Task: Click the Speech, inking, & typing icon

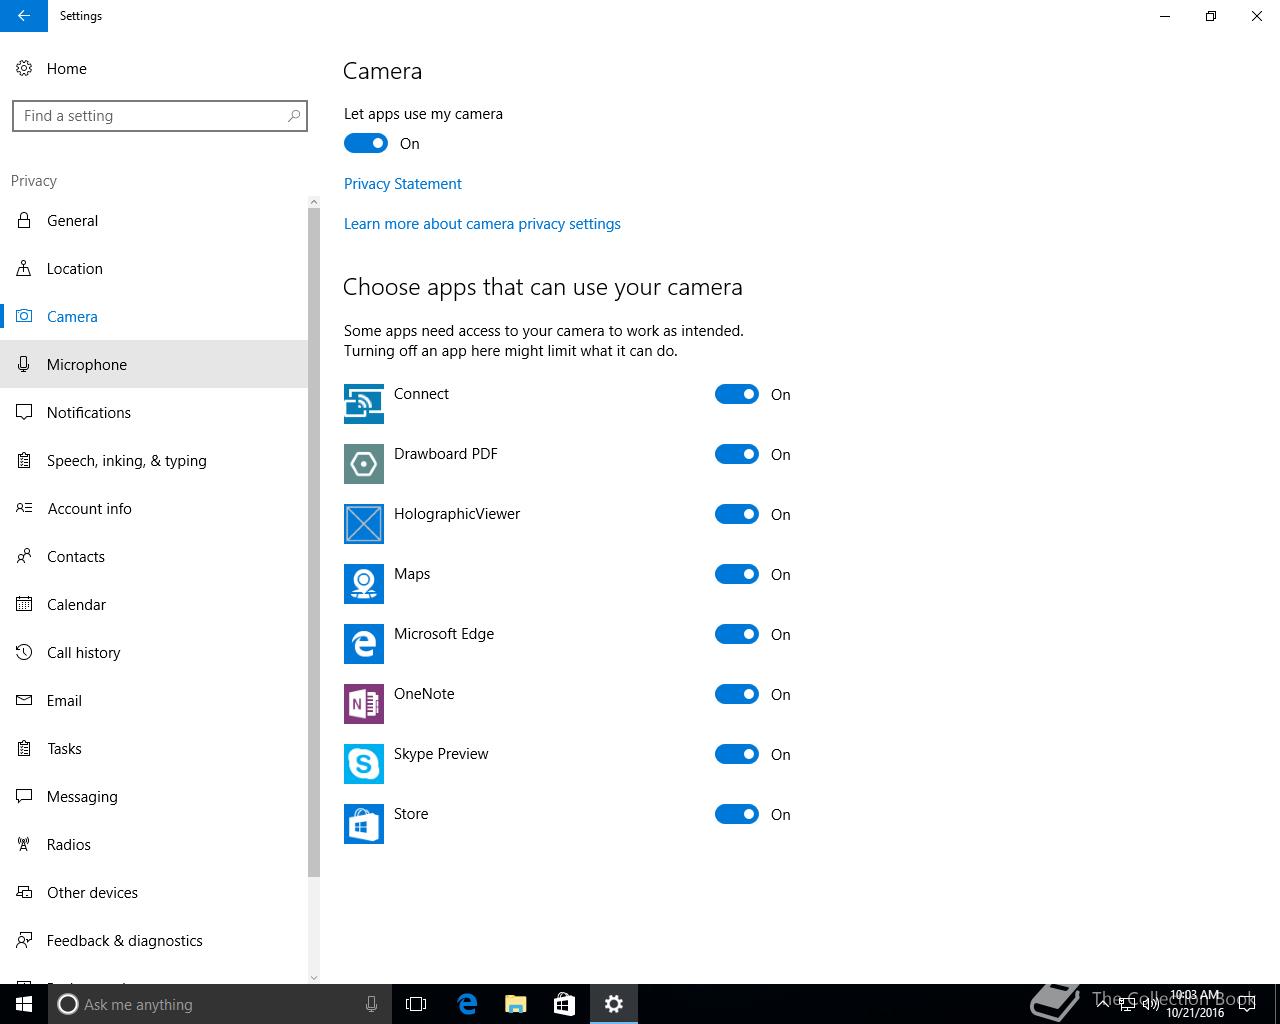Action: coord(24,460)
